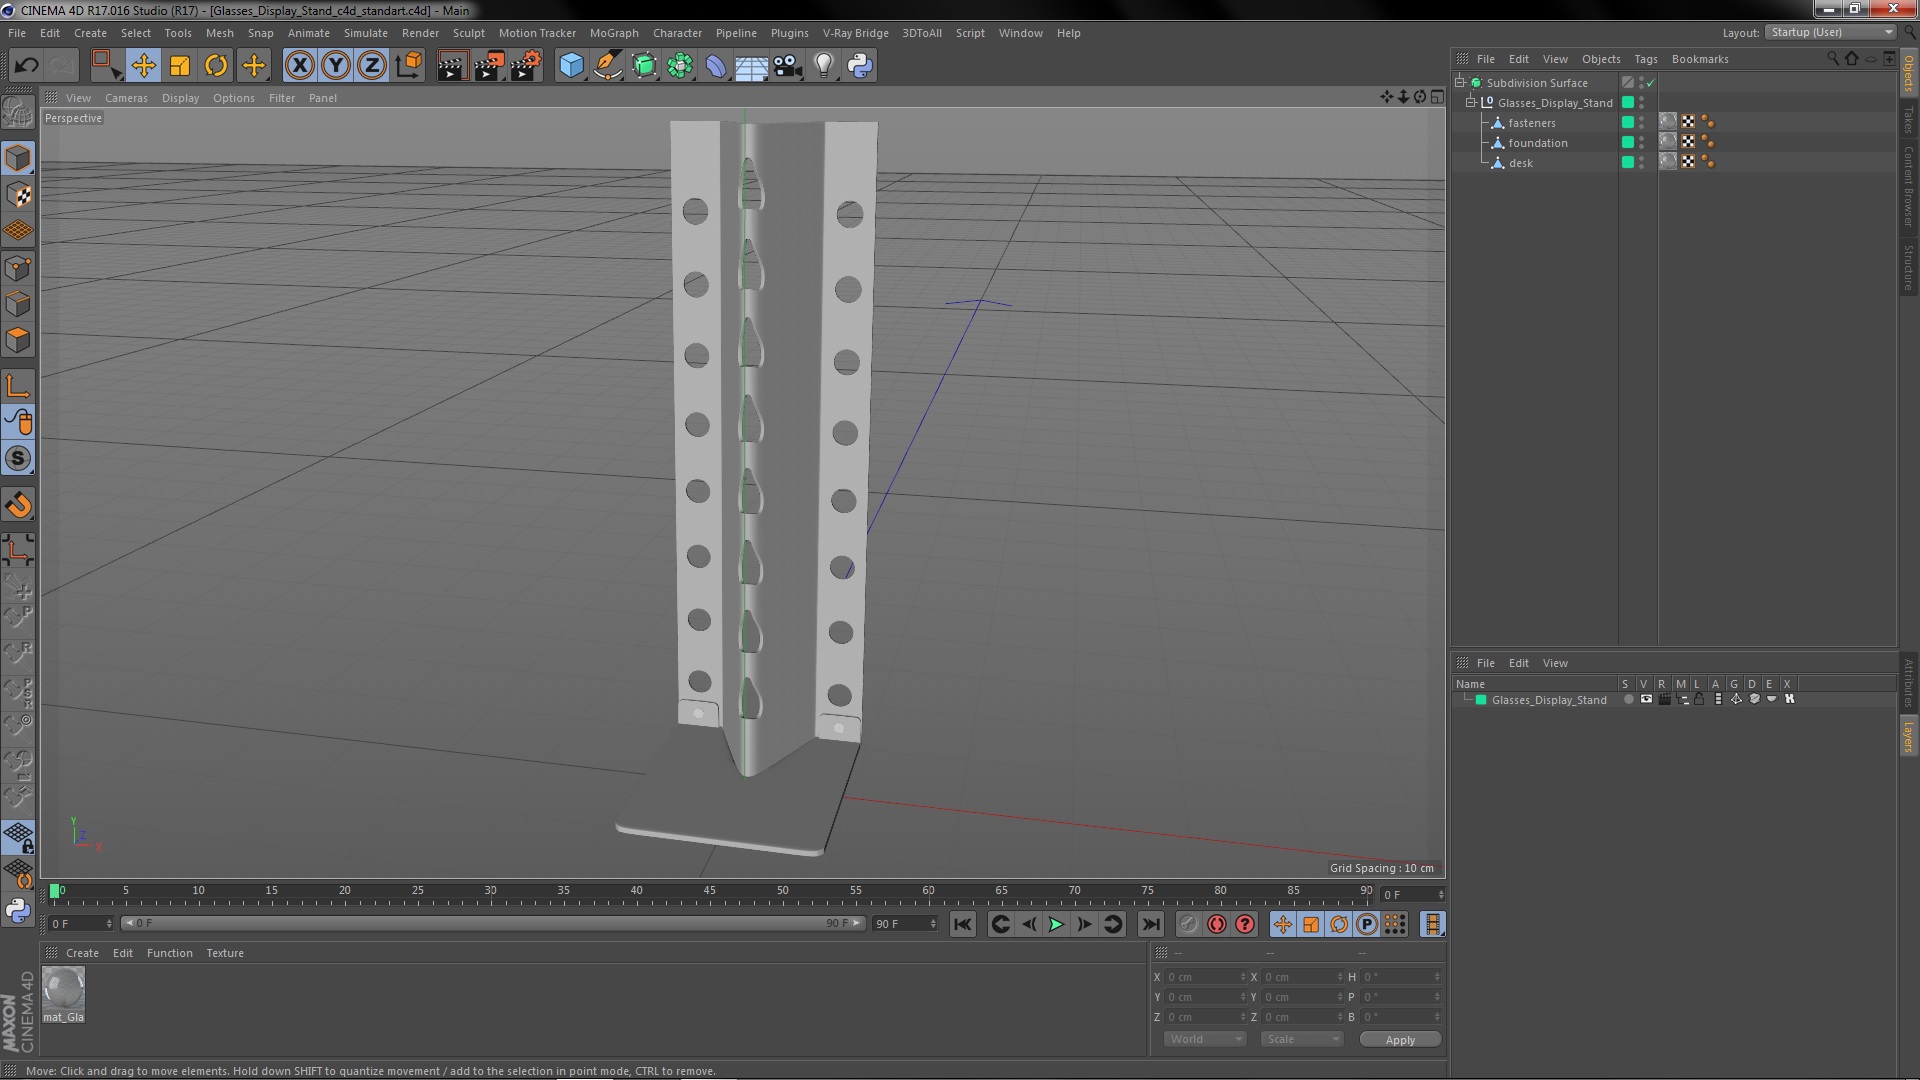Add Cube primitive object
Image resolution: width=1920 pixels, height=1080 pixels.
[571, 66]
